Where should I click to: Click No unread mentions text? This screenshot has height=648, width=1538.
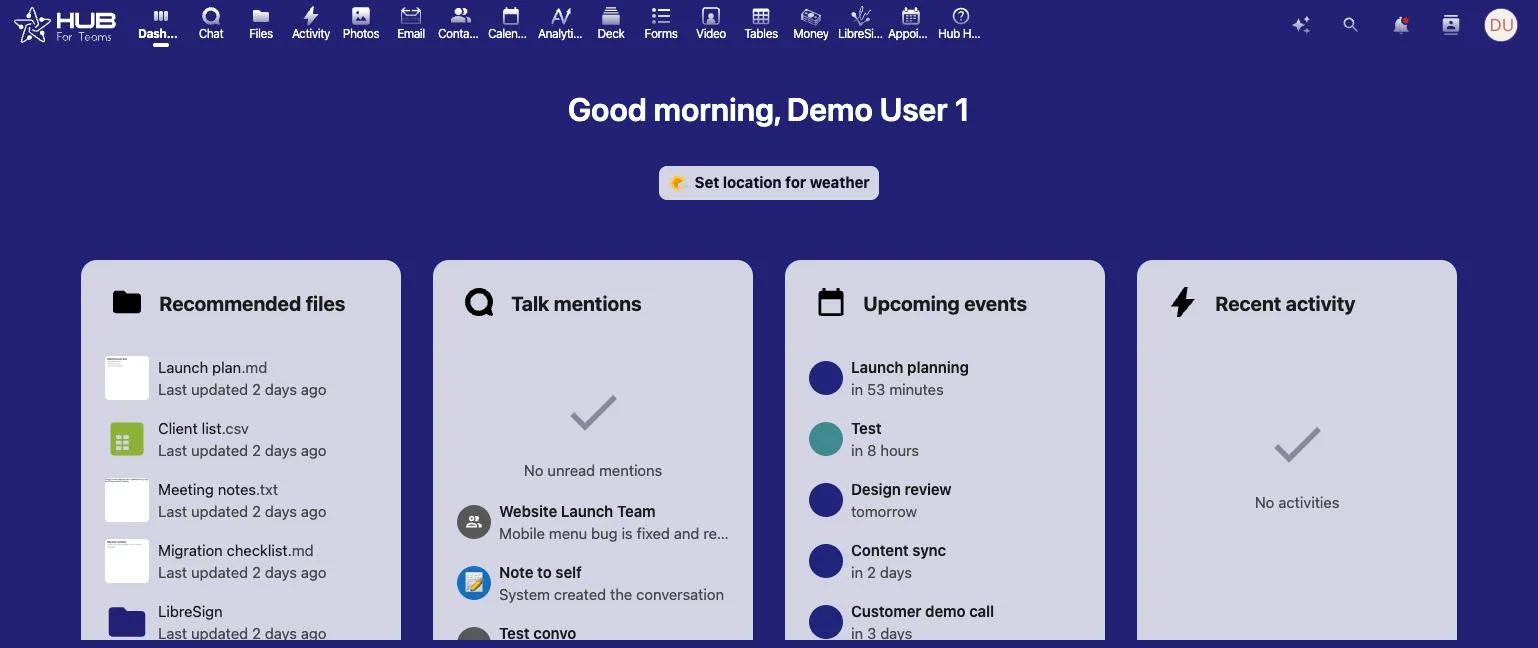[593, 471]
